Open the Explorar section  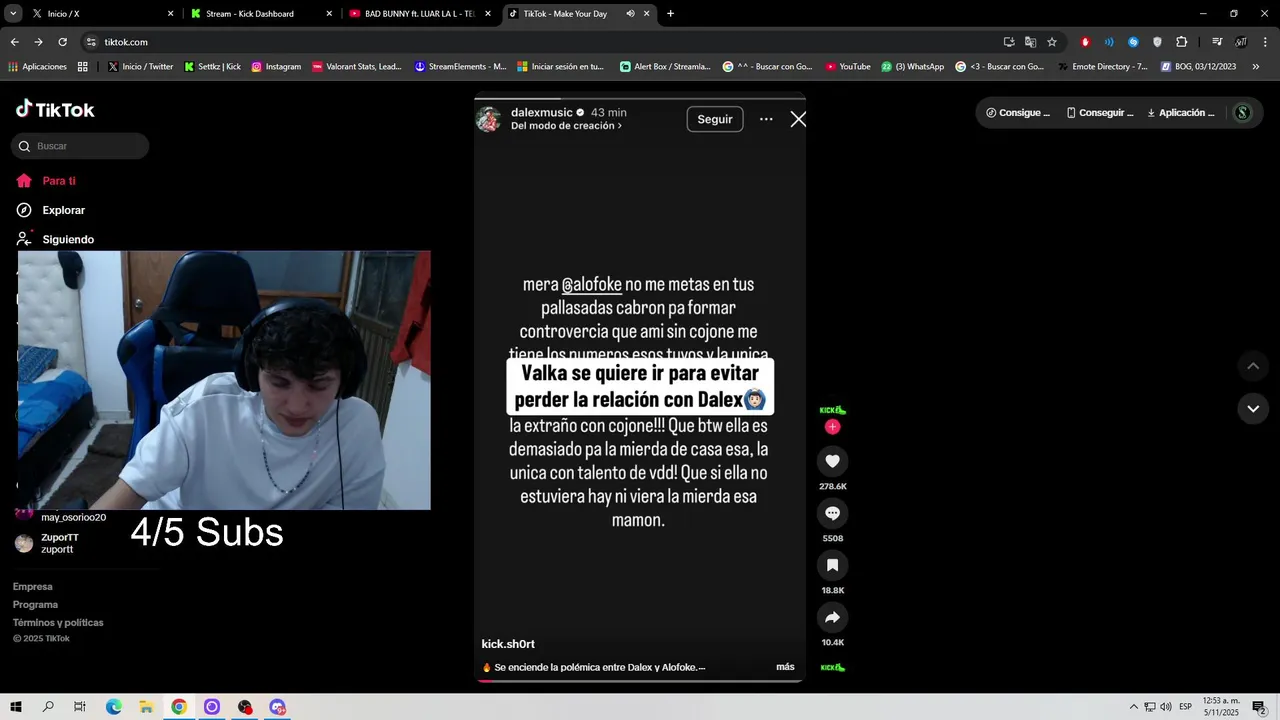(x=63, y=210)
